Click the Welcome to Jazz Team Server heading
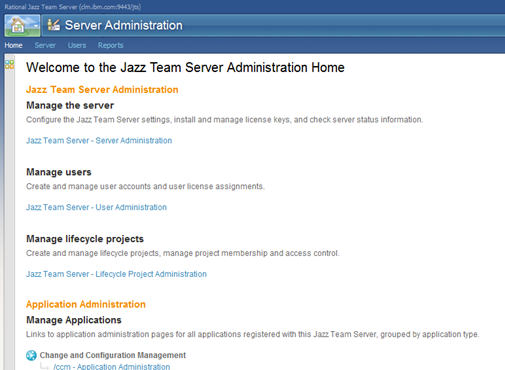This screenshot has width=505, height=370. [185, 67]
